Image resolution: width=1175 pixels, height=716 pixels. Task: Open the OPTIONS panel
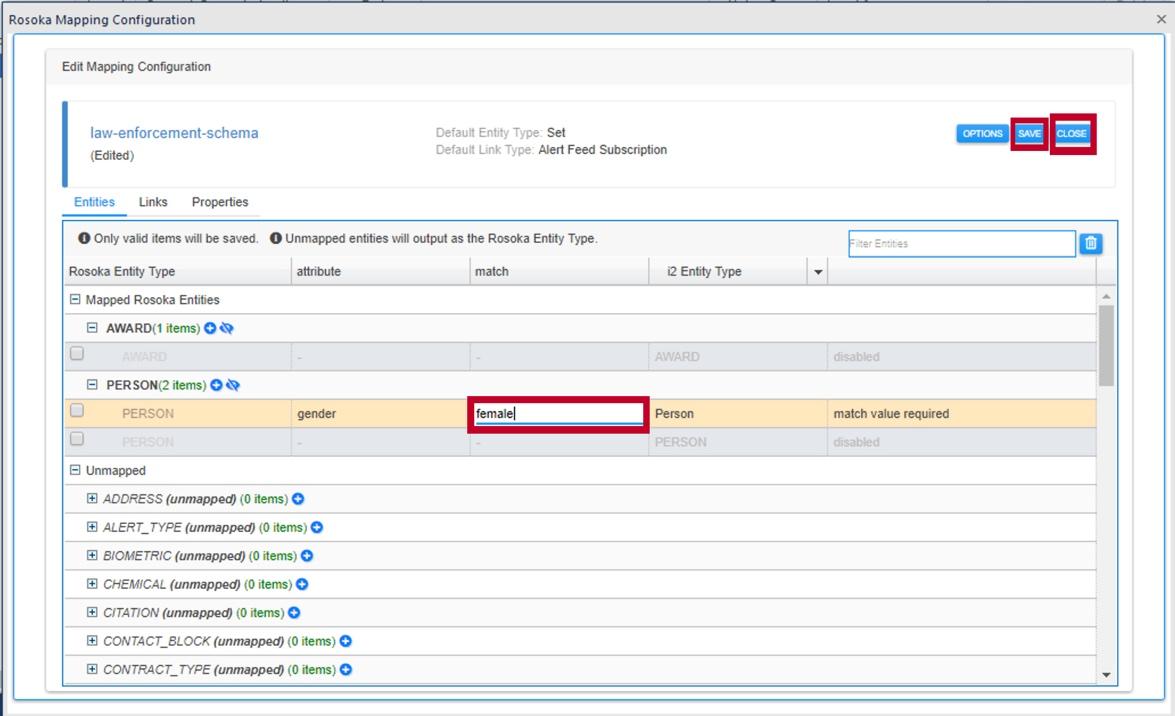tap(982, 133)
